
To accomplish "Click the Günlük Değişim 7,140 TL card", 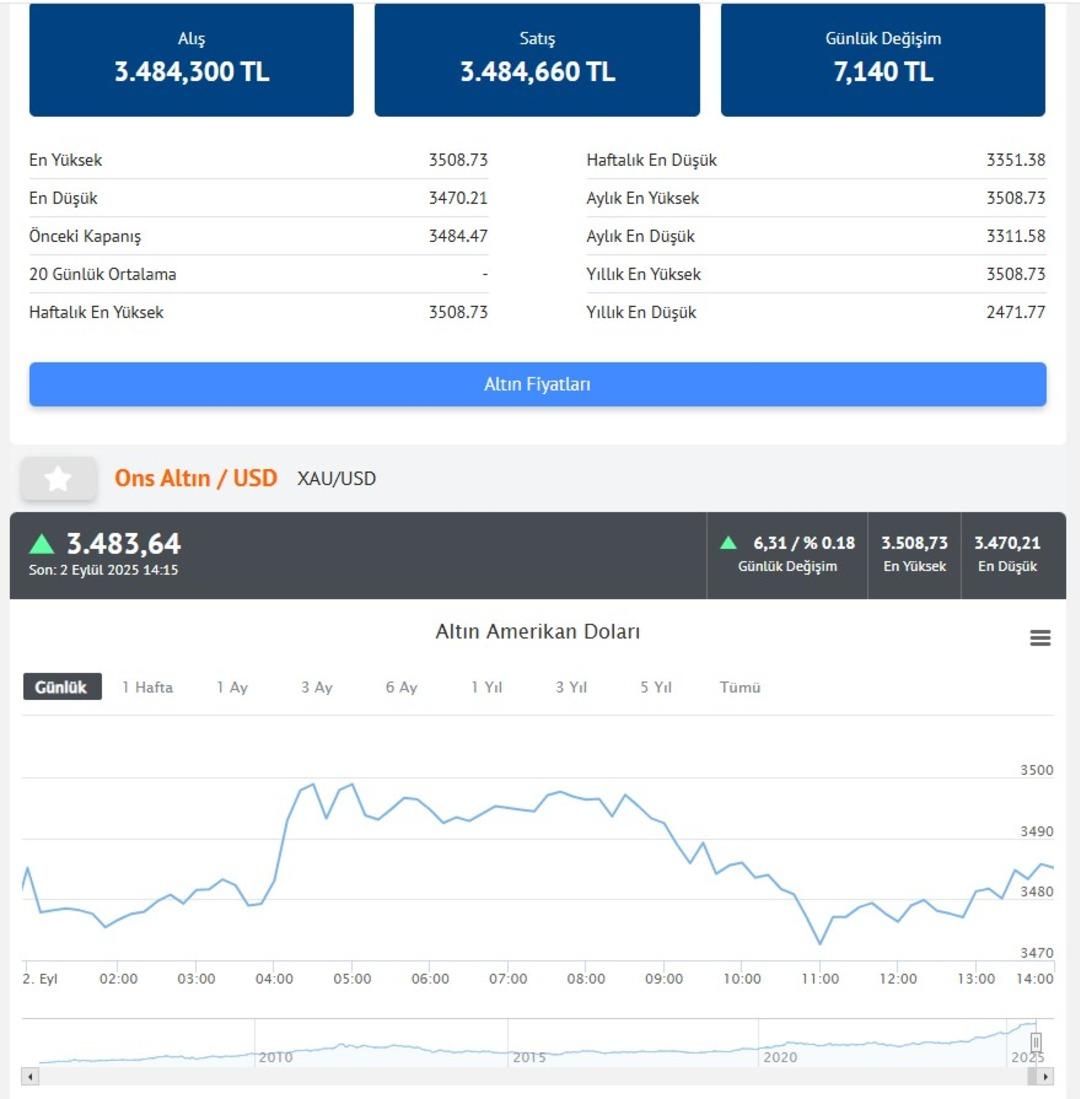I will pyautogui.click(x=883, y=60).
